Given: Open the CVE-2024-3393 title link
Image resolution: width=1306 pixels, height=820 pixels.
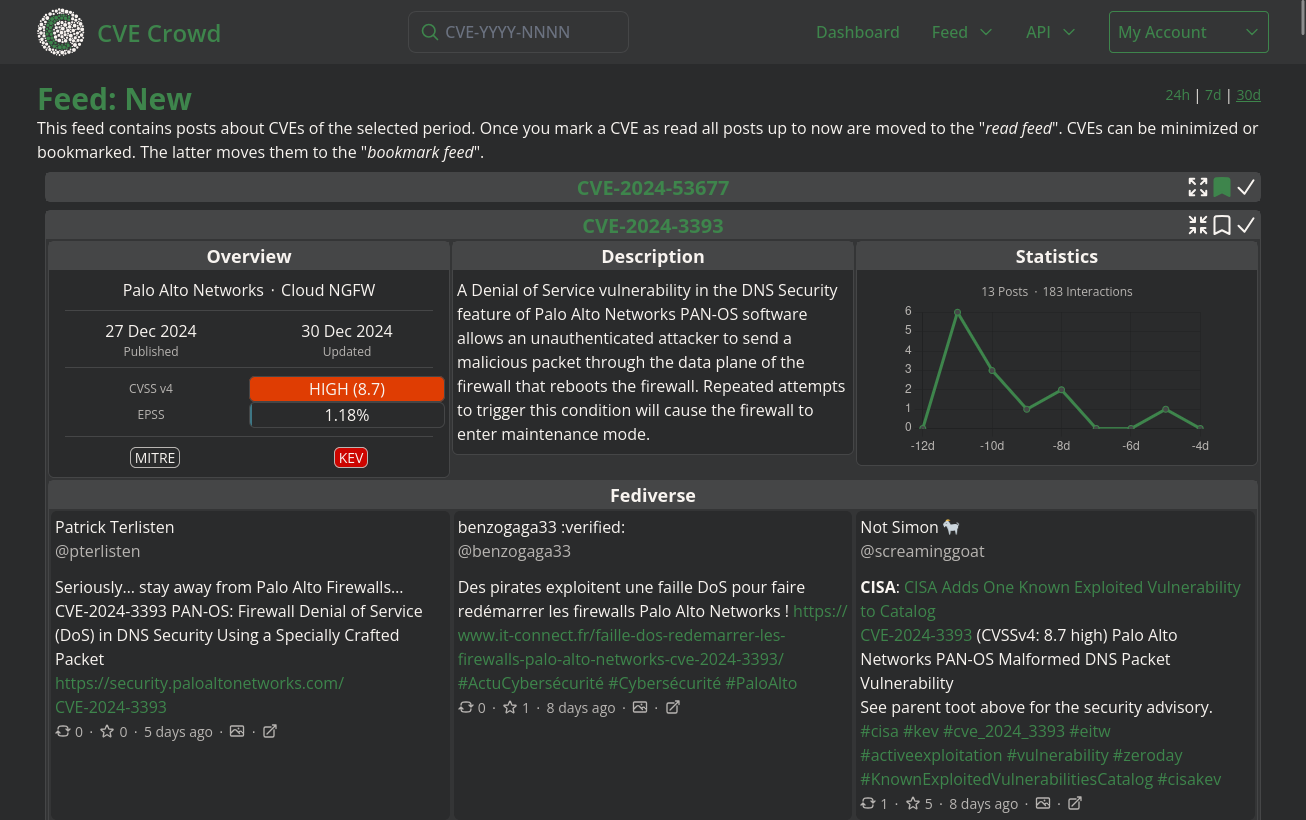Looking at the screenshot, I should pos(653,225).
